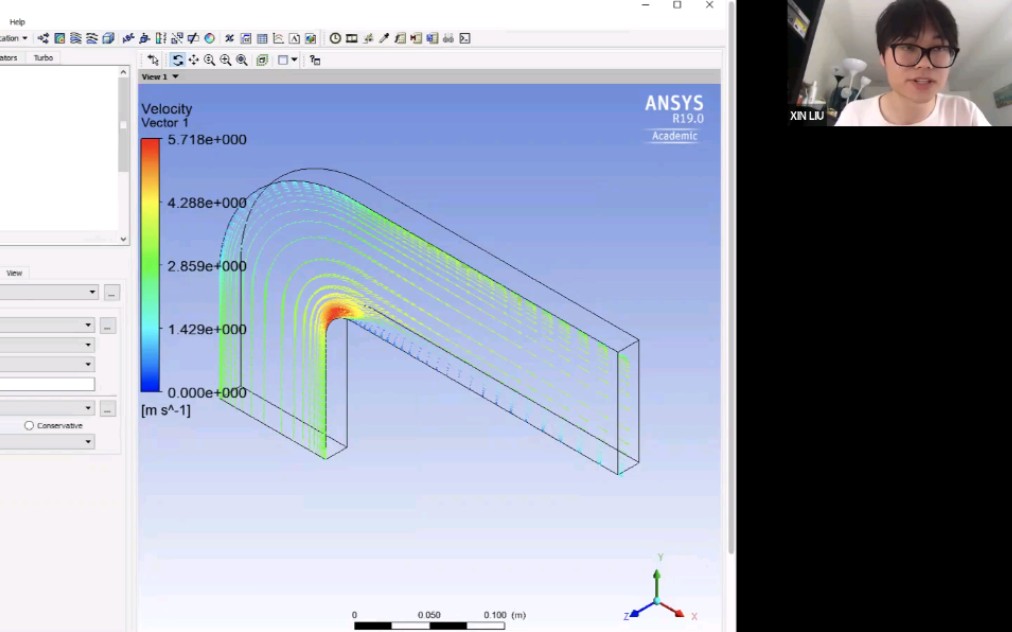Open the Help menu
The height and width of the screenshot is (632, 1012).
tap(17, 19)
